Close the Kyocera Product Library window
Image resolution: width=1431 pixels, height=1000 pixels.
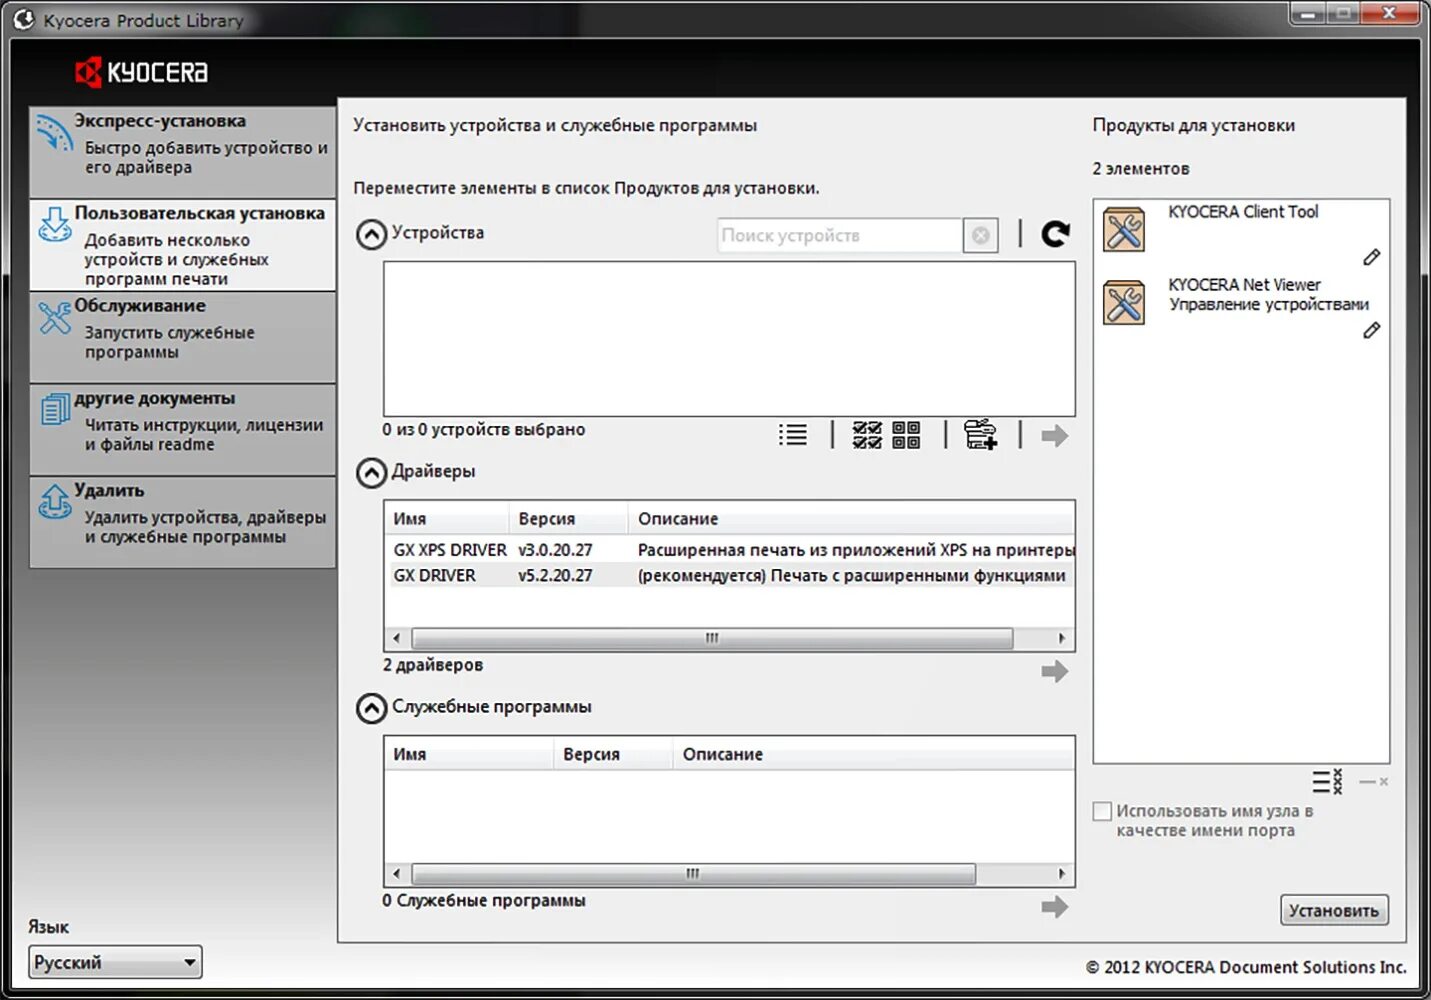pyautogui.click(x=1390, y=13)
